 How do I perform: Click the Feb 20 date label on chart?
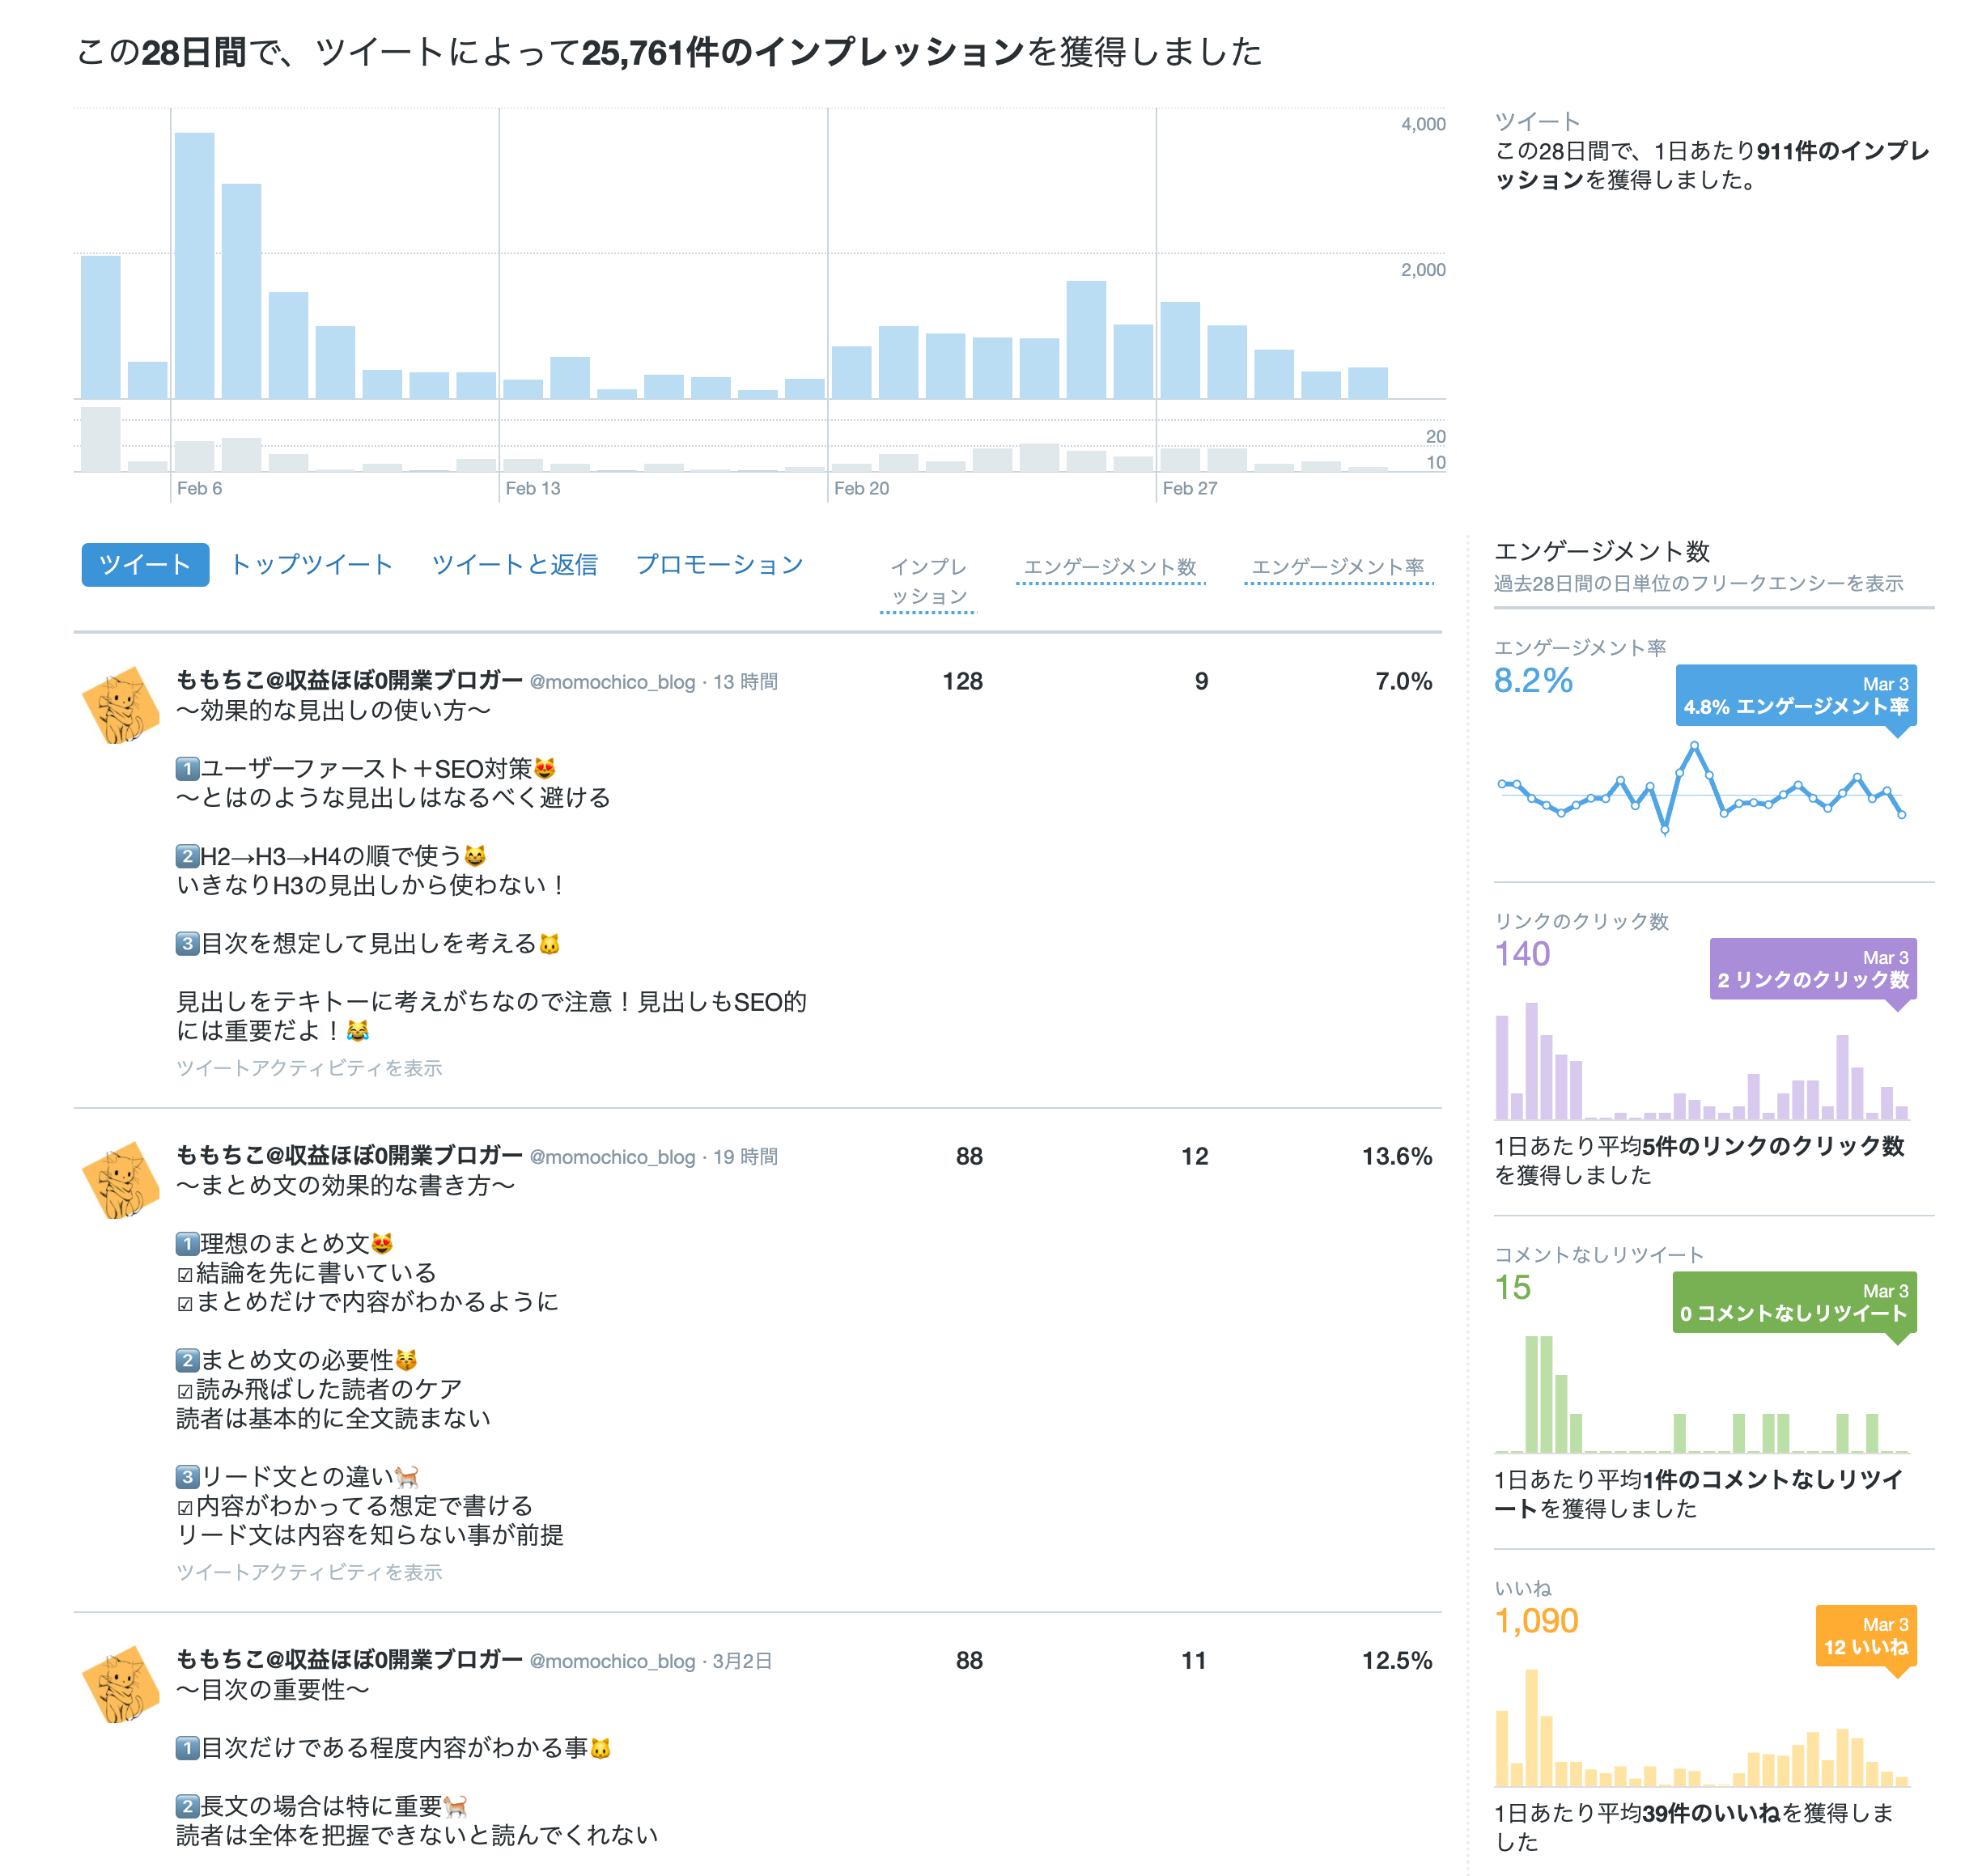point(861,488)
